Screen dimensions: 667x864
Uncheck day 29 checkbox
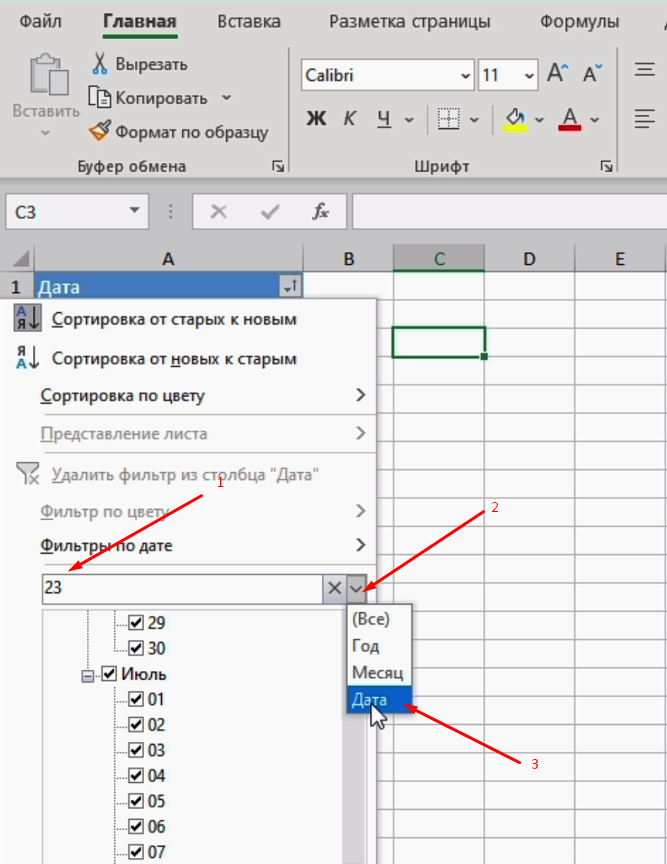(x=136, y=623)
